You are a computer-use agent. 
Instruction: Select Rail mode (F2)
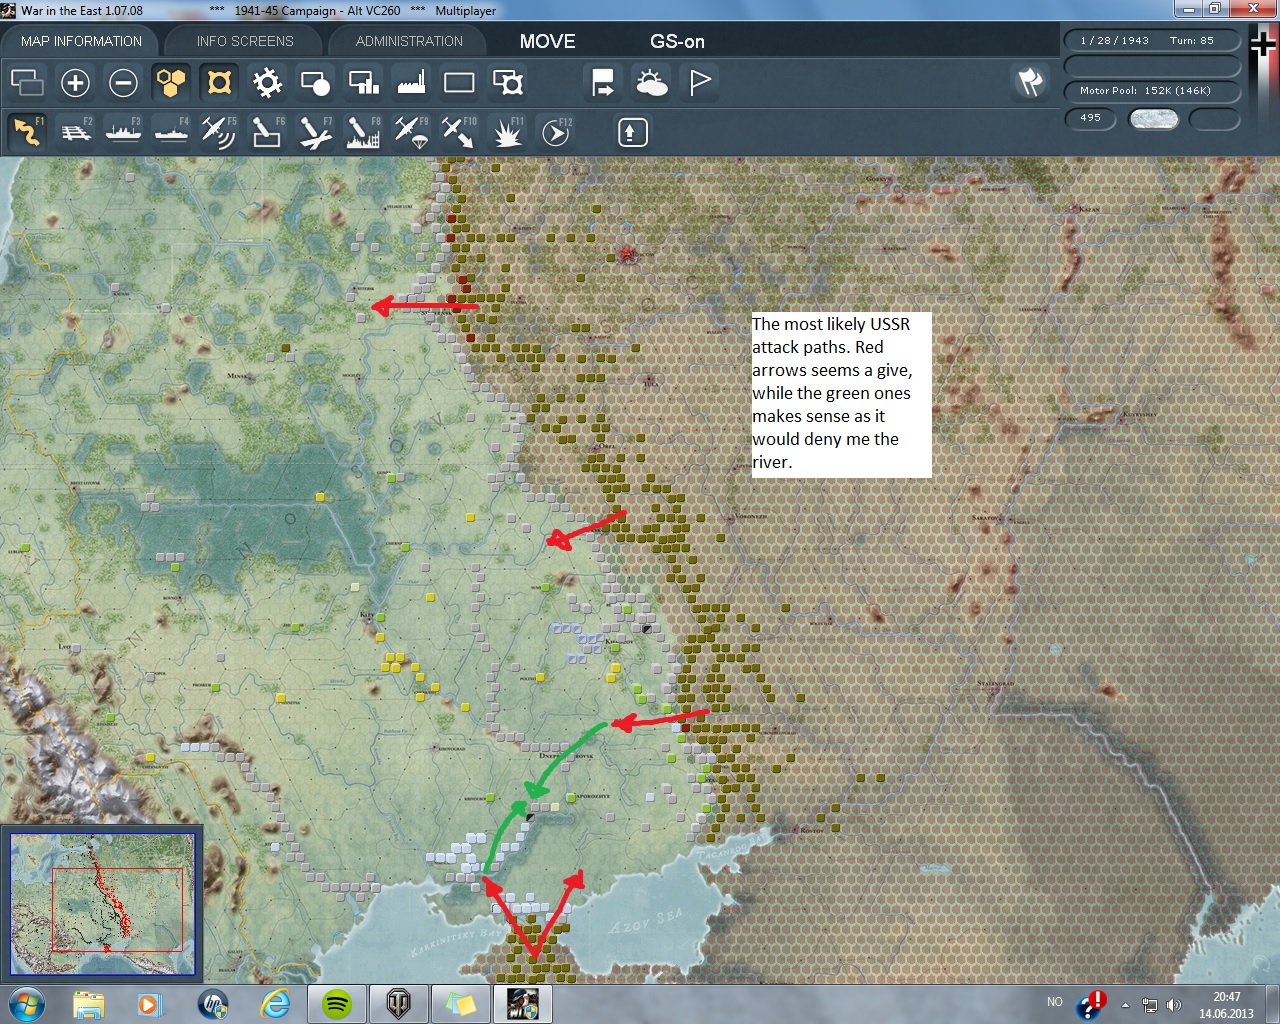(x=75, y=131)
